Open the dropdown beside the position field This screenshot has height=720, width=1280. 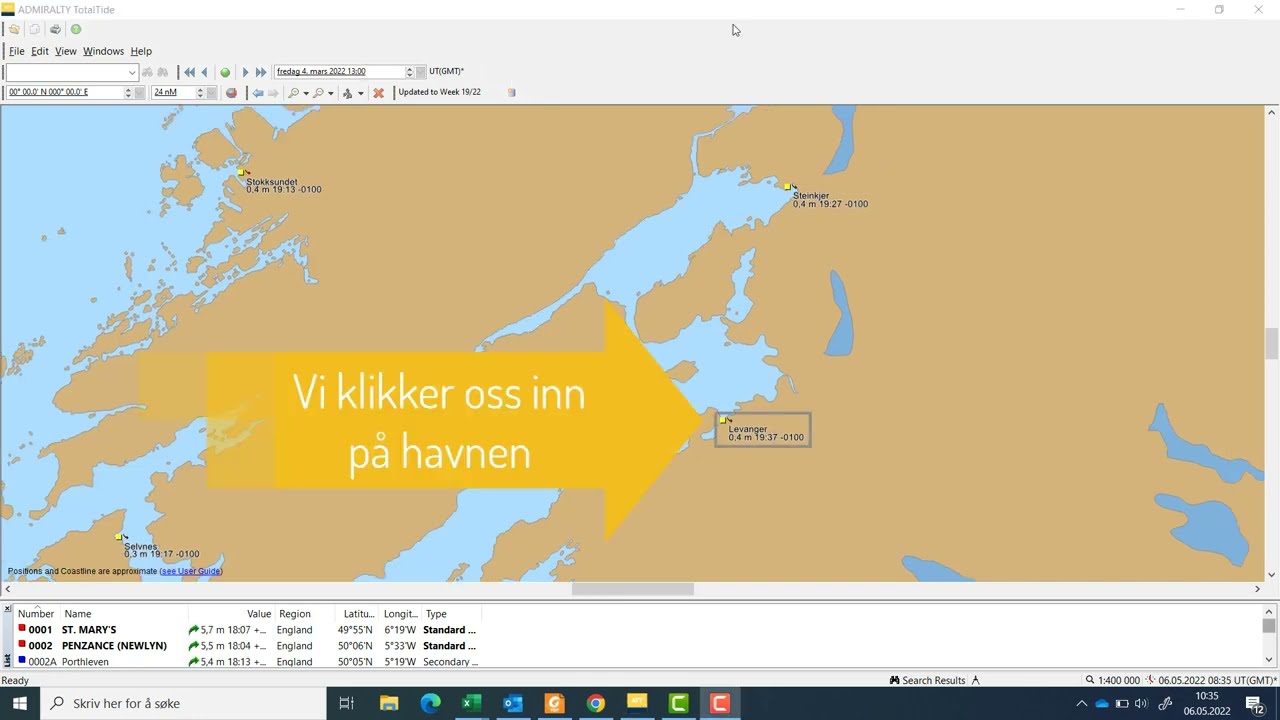(x=140, y=92)
